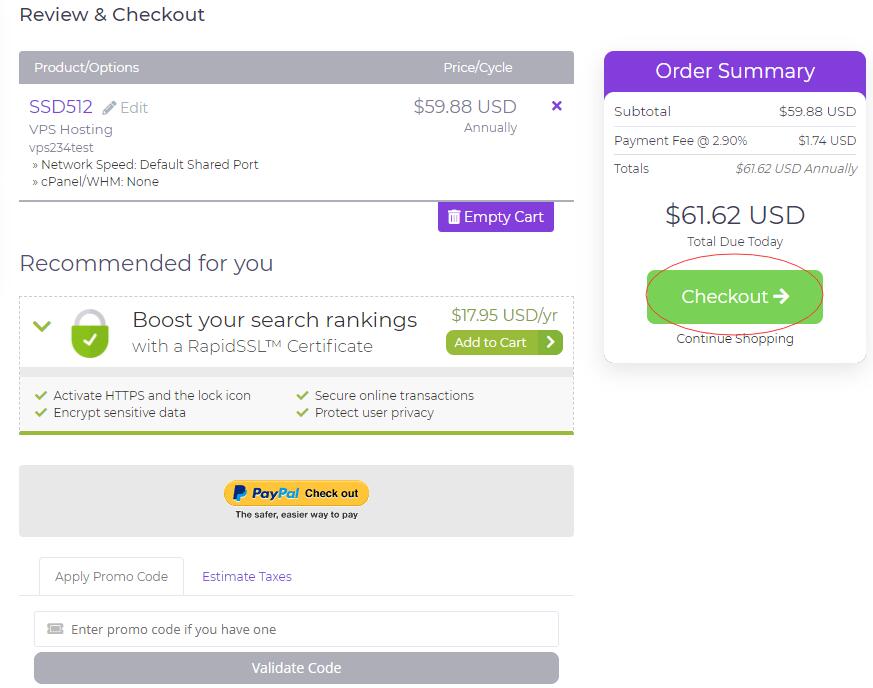
Task: Click the pencil Edit icon beside SSD512
Action: point(110,108)
